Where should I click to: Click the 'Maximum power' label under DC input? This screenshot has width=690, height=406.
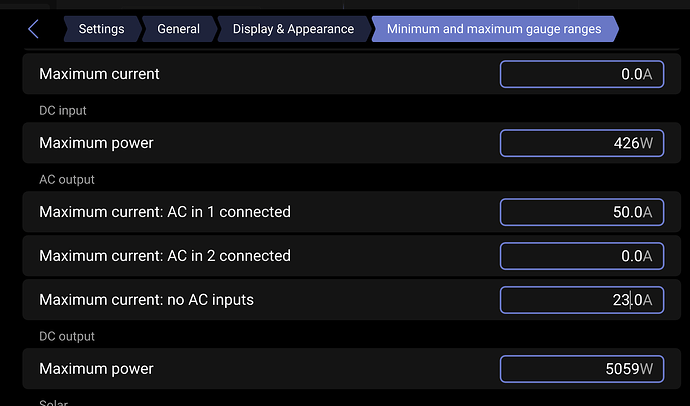(x=96, y=143)
